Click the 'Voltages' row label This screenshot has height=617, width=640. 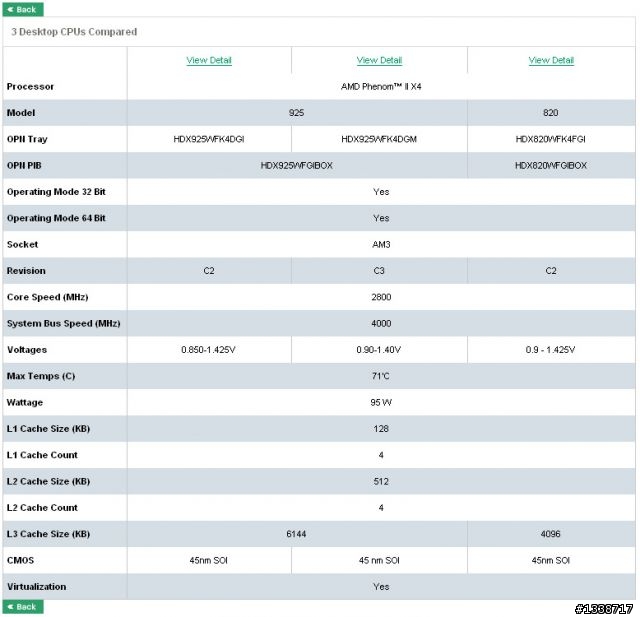coord(27,350)
